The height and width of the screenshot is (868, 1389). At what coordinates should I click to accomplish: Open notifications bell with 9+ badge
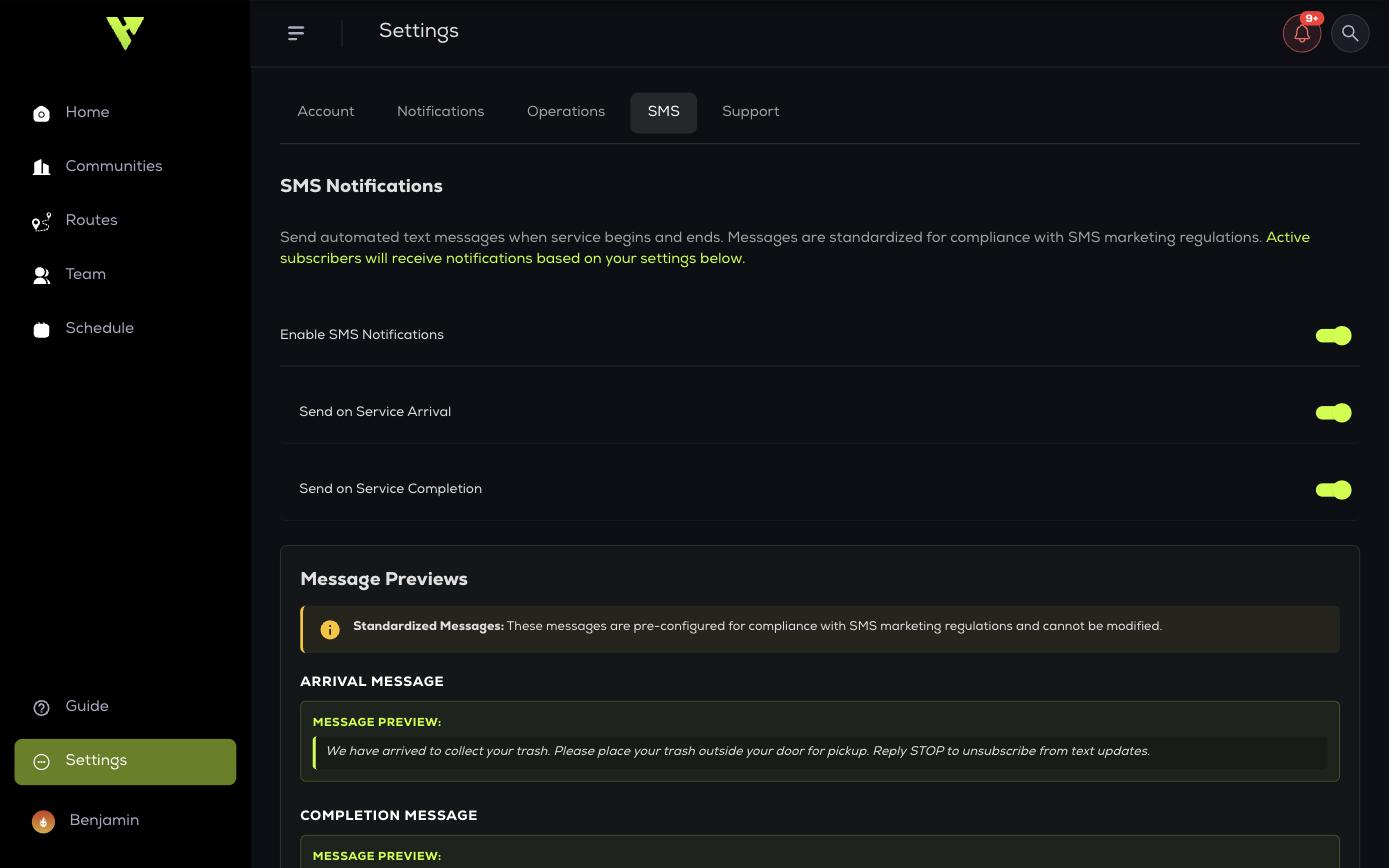[x=1302, y=33]
